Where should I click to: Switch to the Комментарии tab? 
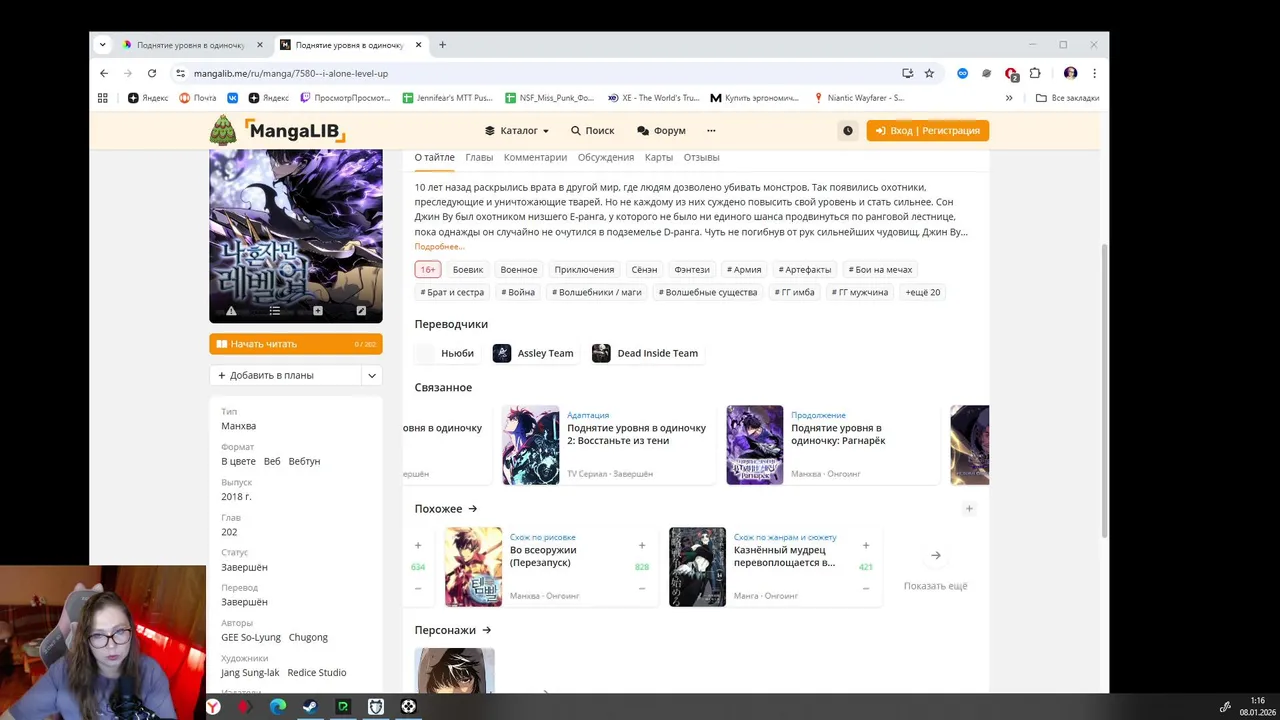coord(535,157)
